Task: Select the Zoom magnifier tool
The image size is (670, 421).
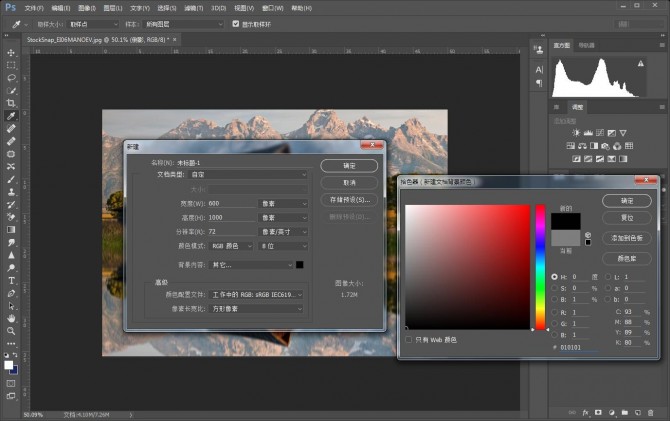Action: click(x=11, y=331)
